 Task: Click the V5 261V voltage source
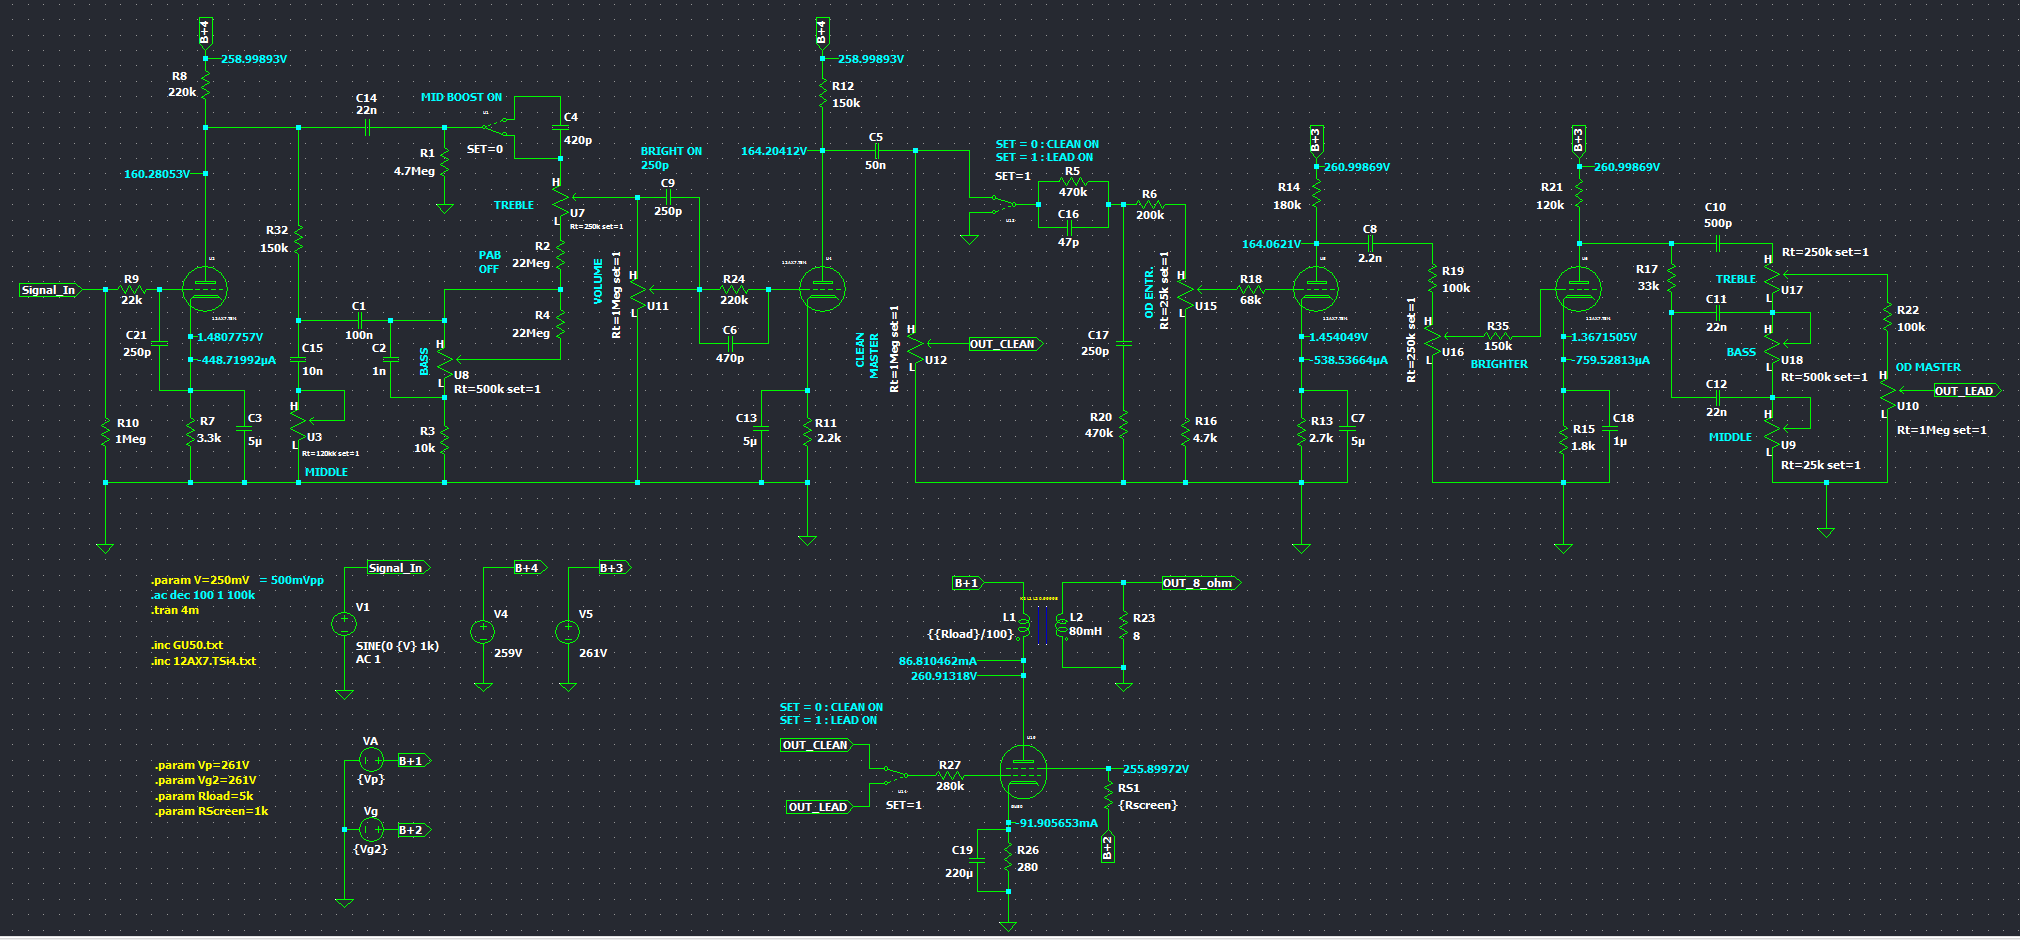coord(568,632)
